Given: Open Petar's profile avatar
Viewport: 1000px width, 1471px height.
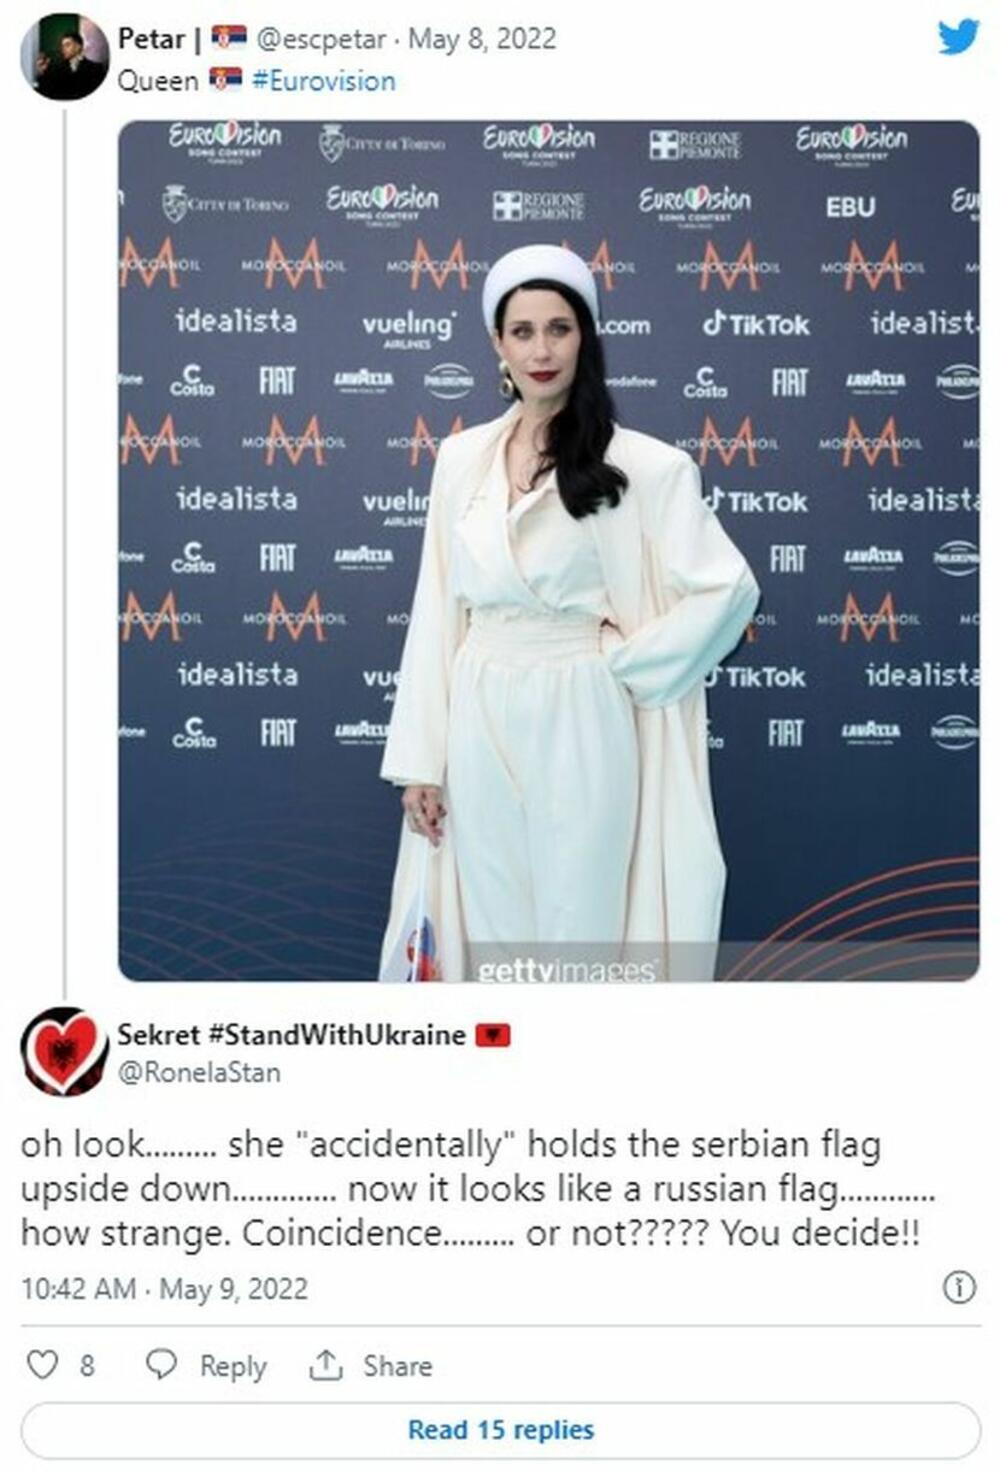Looking at the screenshot, I should [64, 57].
